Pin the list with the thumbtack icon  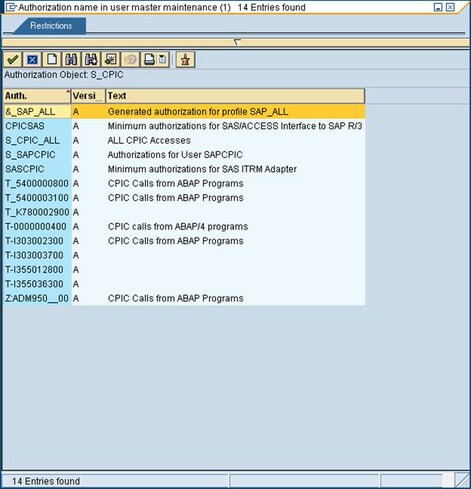pos(185,60)
